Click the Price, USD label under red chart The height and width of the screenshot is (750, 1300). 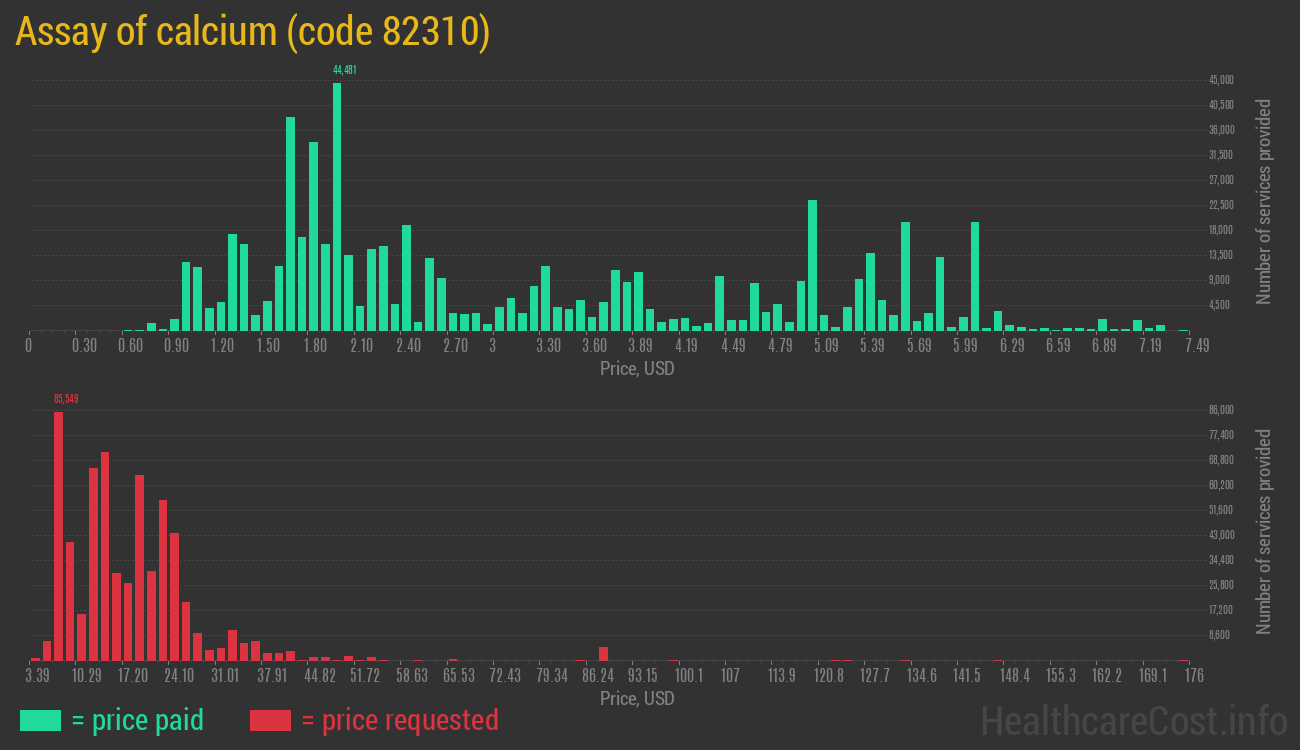(x=637, y=698)
